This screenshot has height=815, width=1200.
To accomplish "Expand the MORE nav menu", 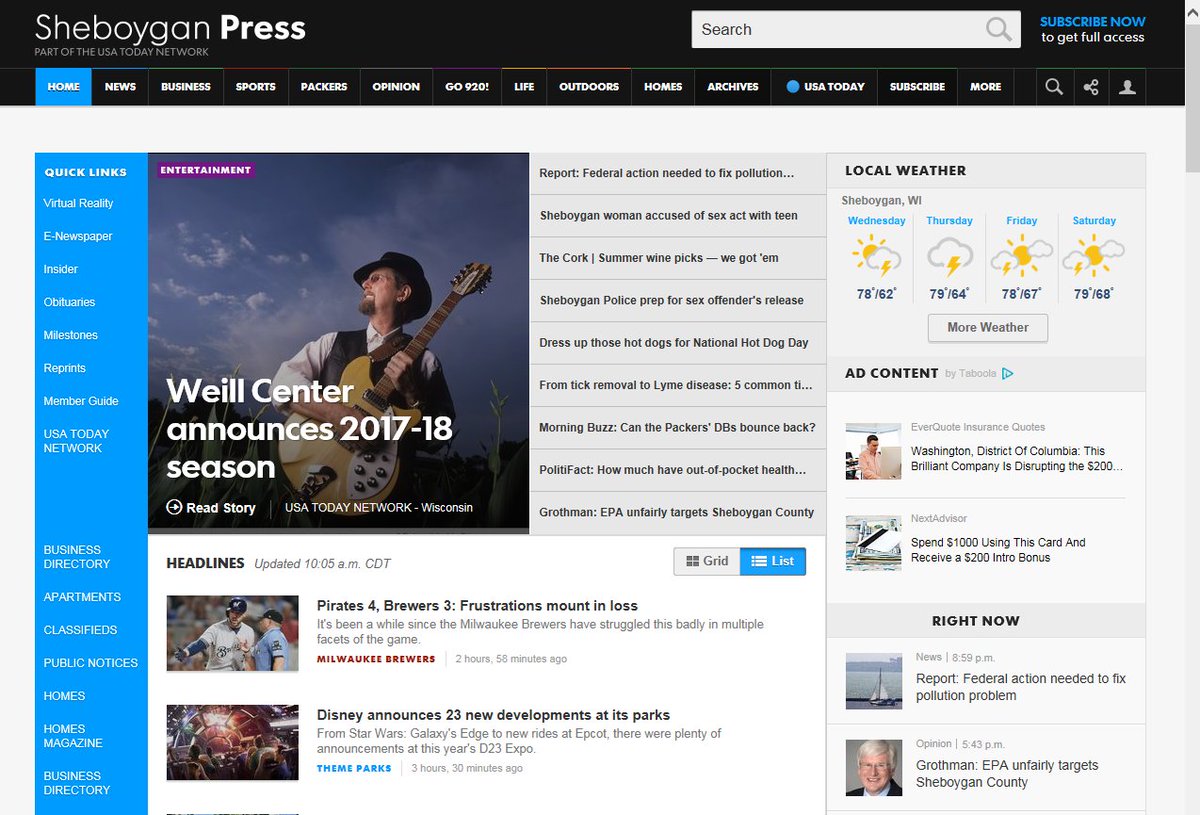I will pyautogui.click(x=985, y=87).
